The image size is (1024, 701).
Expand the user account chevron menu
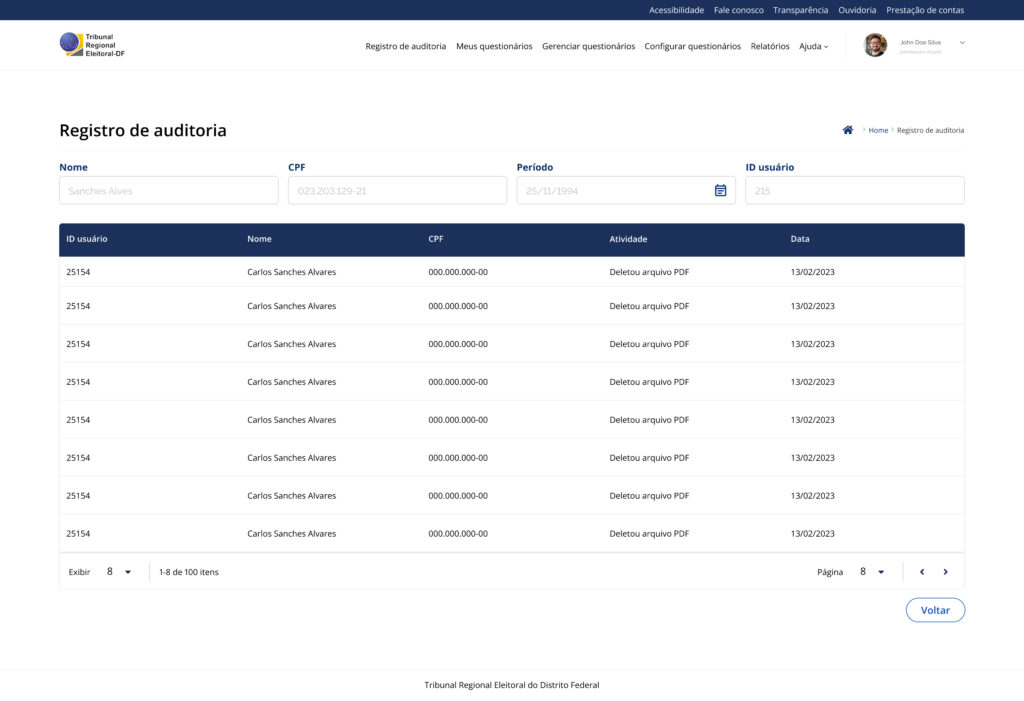click(962, 43)
